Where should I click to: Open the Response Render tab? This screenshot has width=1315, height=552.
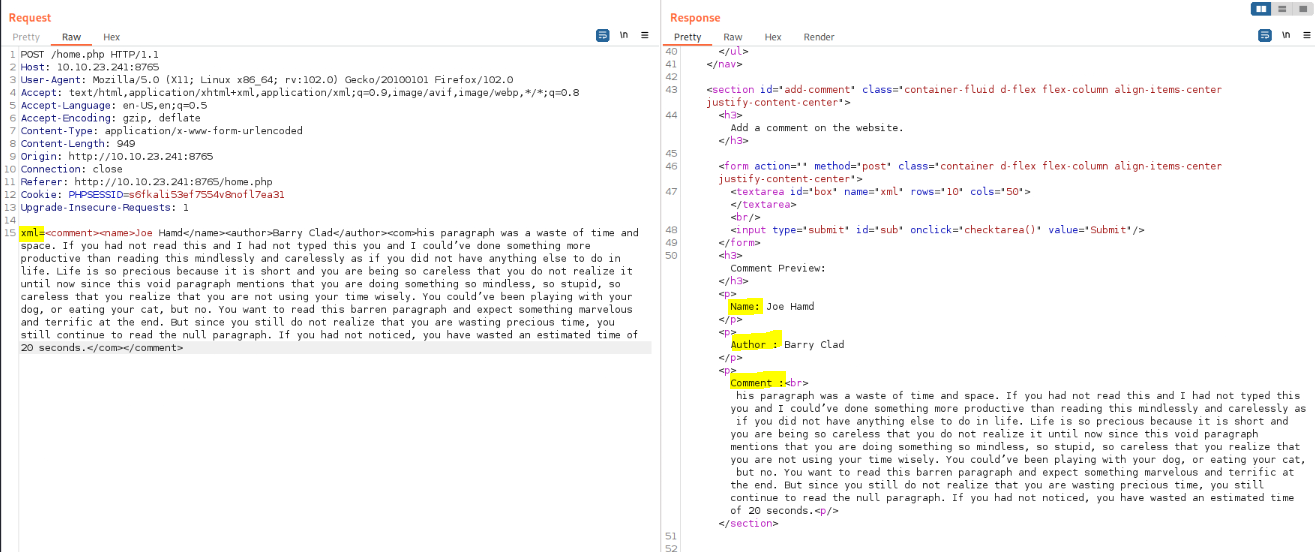819,37
